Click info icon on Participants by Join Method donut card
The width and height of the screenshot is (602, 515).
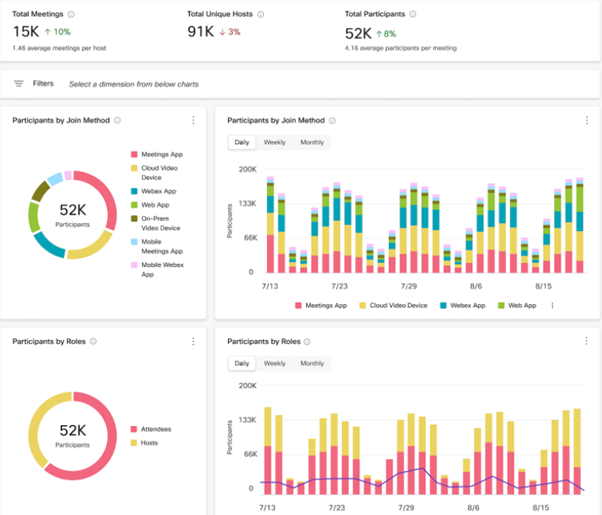pyautogui.click(x=118, y=120)
